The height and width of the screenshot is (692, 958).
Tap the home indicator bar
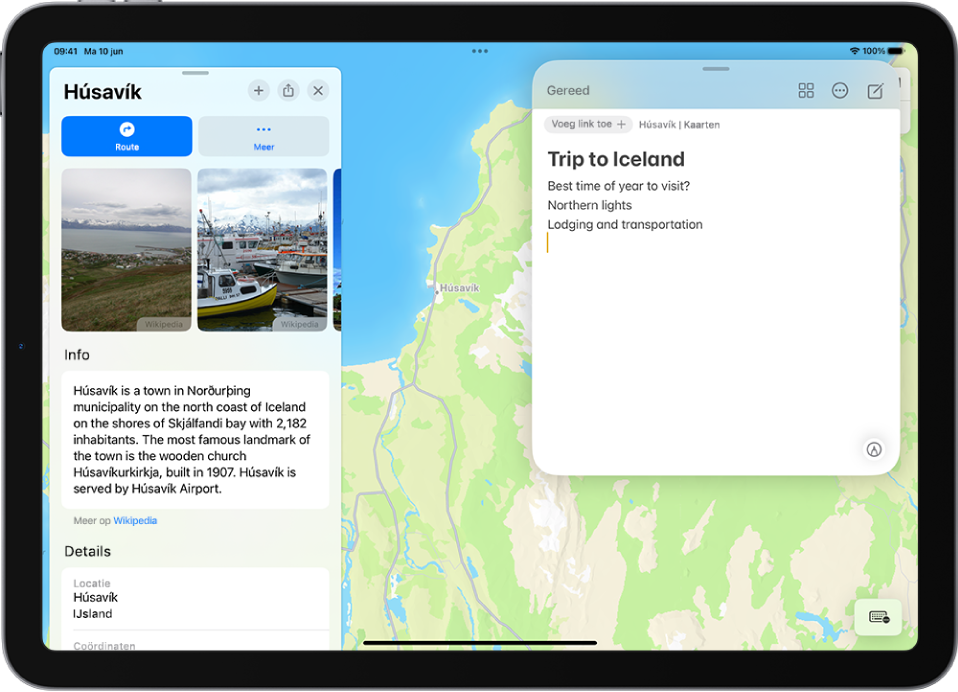click(480, 643)
